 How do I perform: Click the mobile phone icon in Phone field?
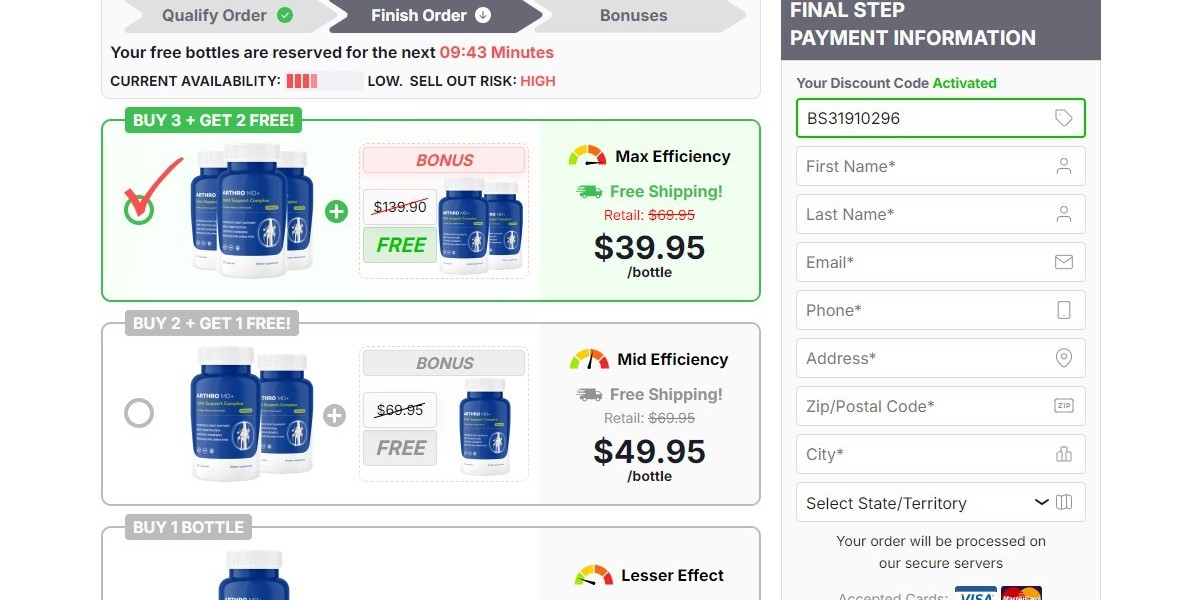pyautogui.click(x=1064, y=310)
